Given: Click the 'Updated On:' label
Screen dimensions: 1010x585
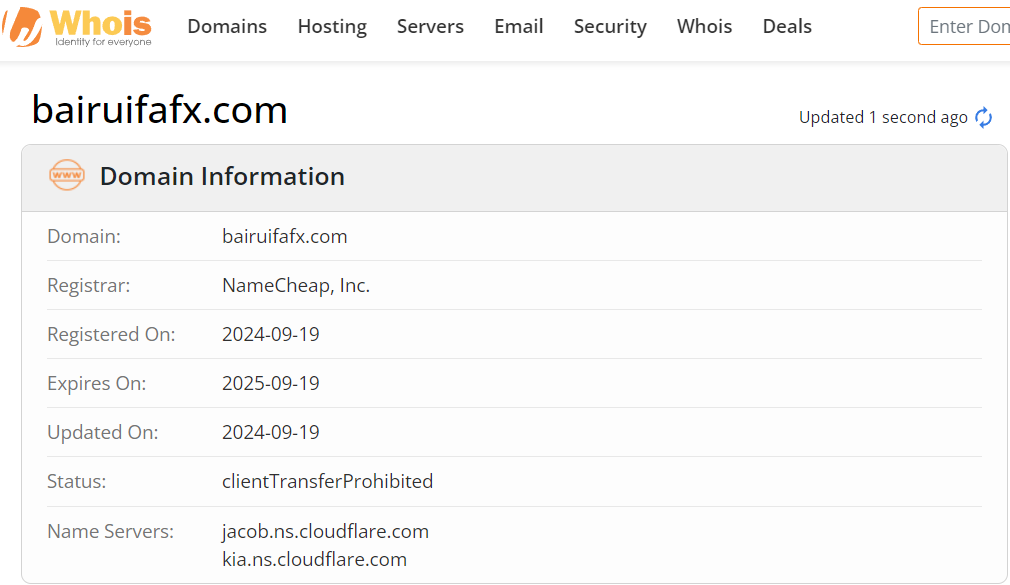Looking at the screenshot, I should [102, 432].
